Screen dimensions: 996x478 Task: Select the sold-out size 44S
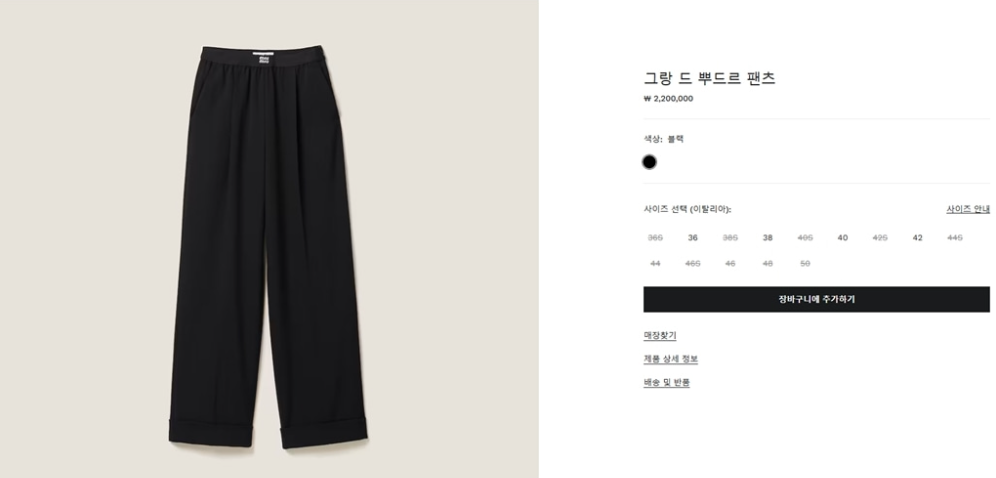click(x=955, y=238)
